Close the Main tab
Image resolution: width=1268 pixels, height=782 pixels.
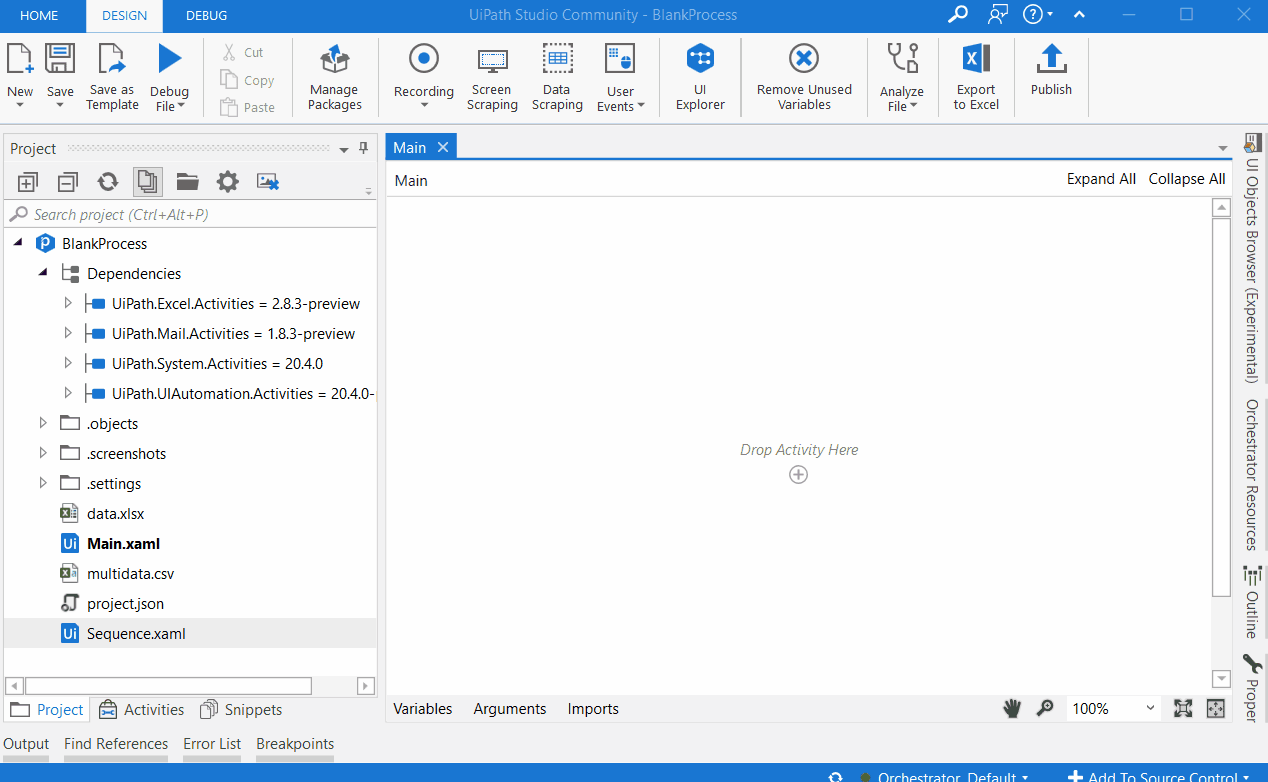coord(442,147)
